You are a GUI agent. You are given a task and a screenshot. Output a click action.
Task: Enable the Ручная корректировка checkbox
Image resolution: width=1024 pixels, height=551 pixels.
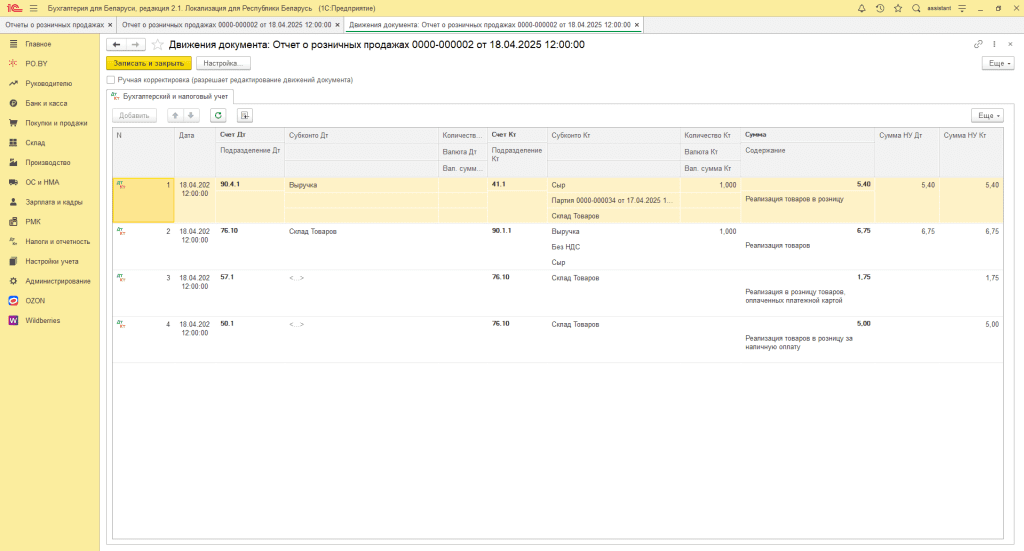click(x=111, y=80)
